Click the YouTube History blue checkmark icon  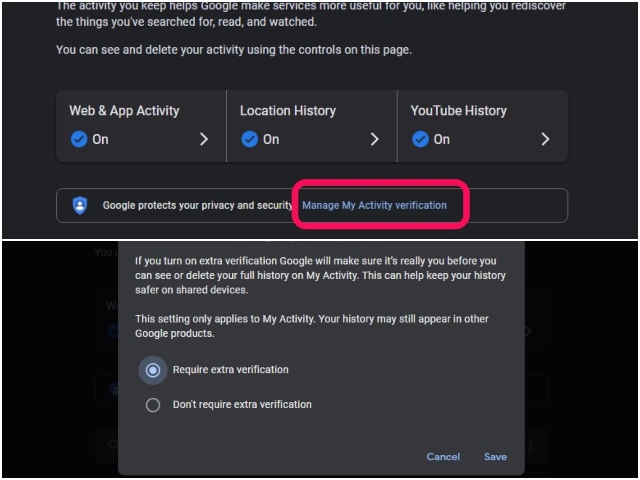click(x=420, y=139)
